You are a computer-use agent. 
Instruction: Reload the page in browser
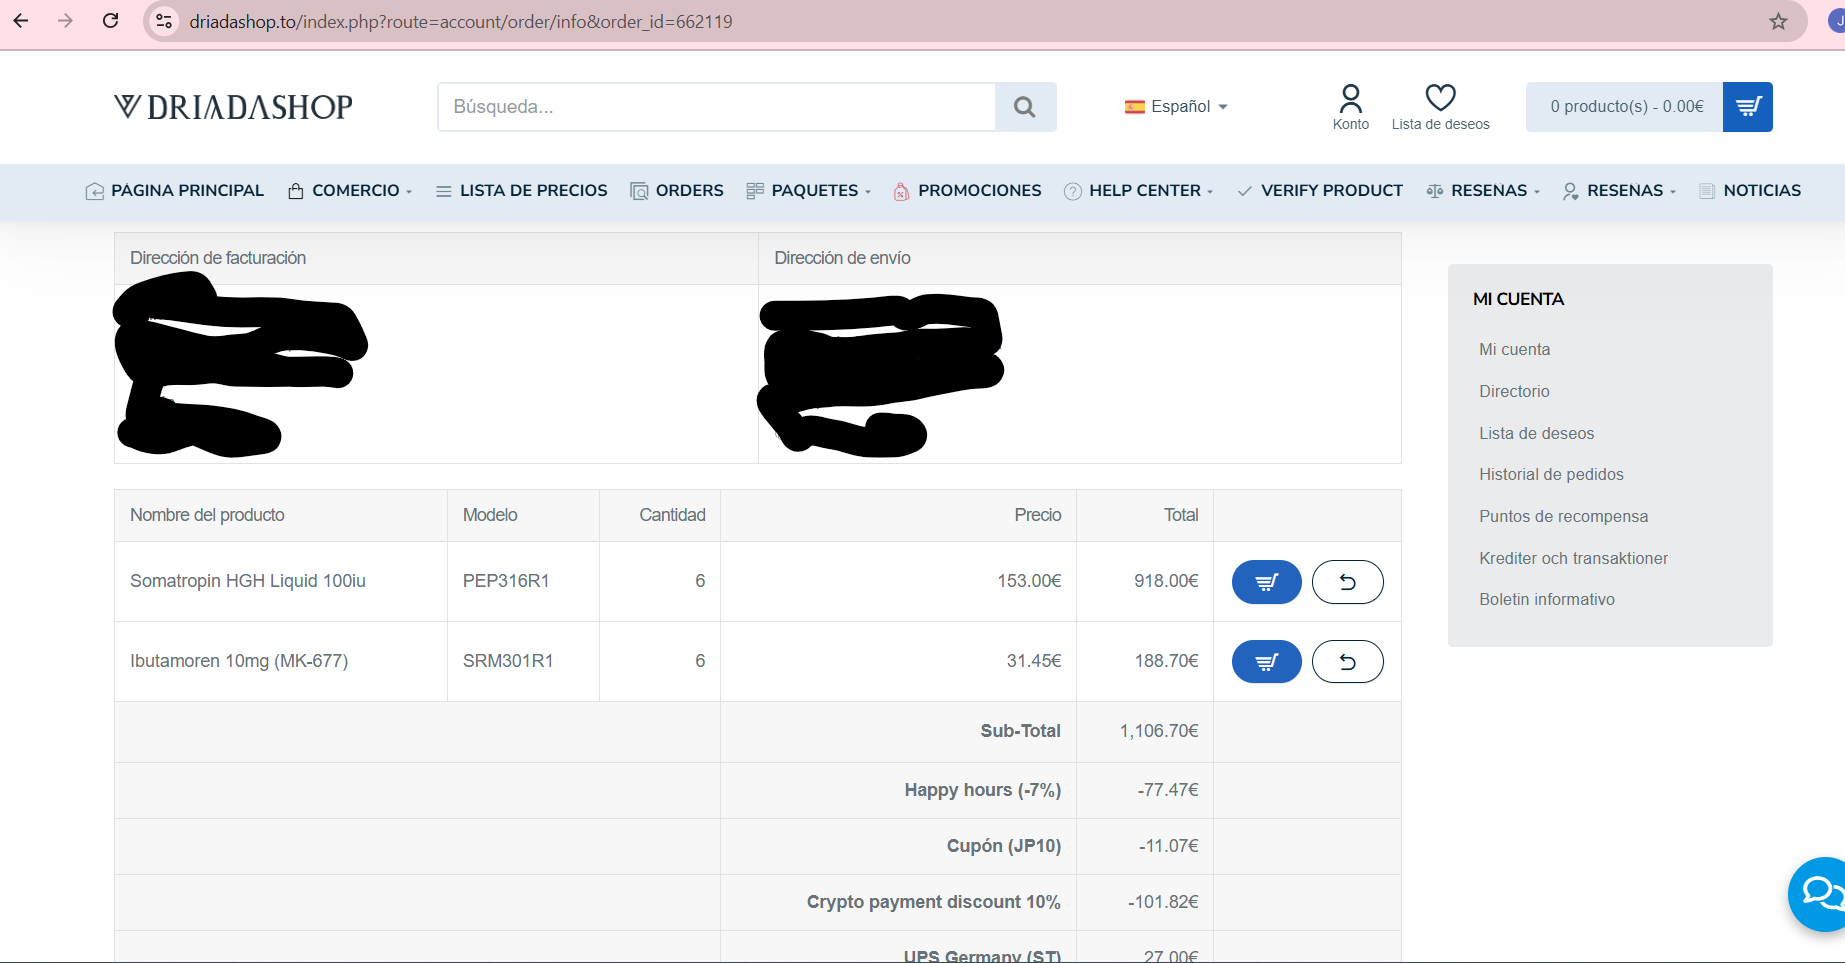coord(111,21)
